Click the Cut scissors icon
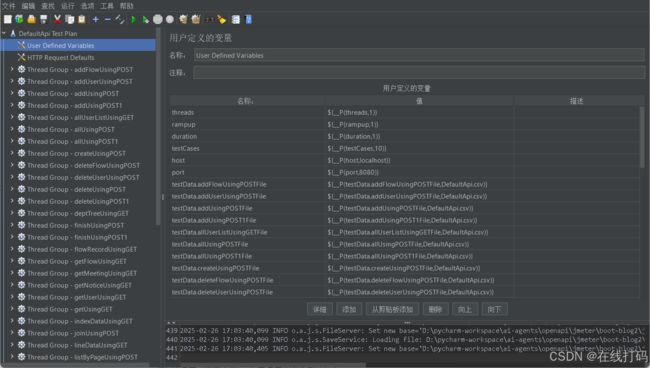 pyautogui.click(x=57, y=19)
